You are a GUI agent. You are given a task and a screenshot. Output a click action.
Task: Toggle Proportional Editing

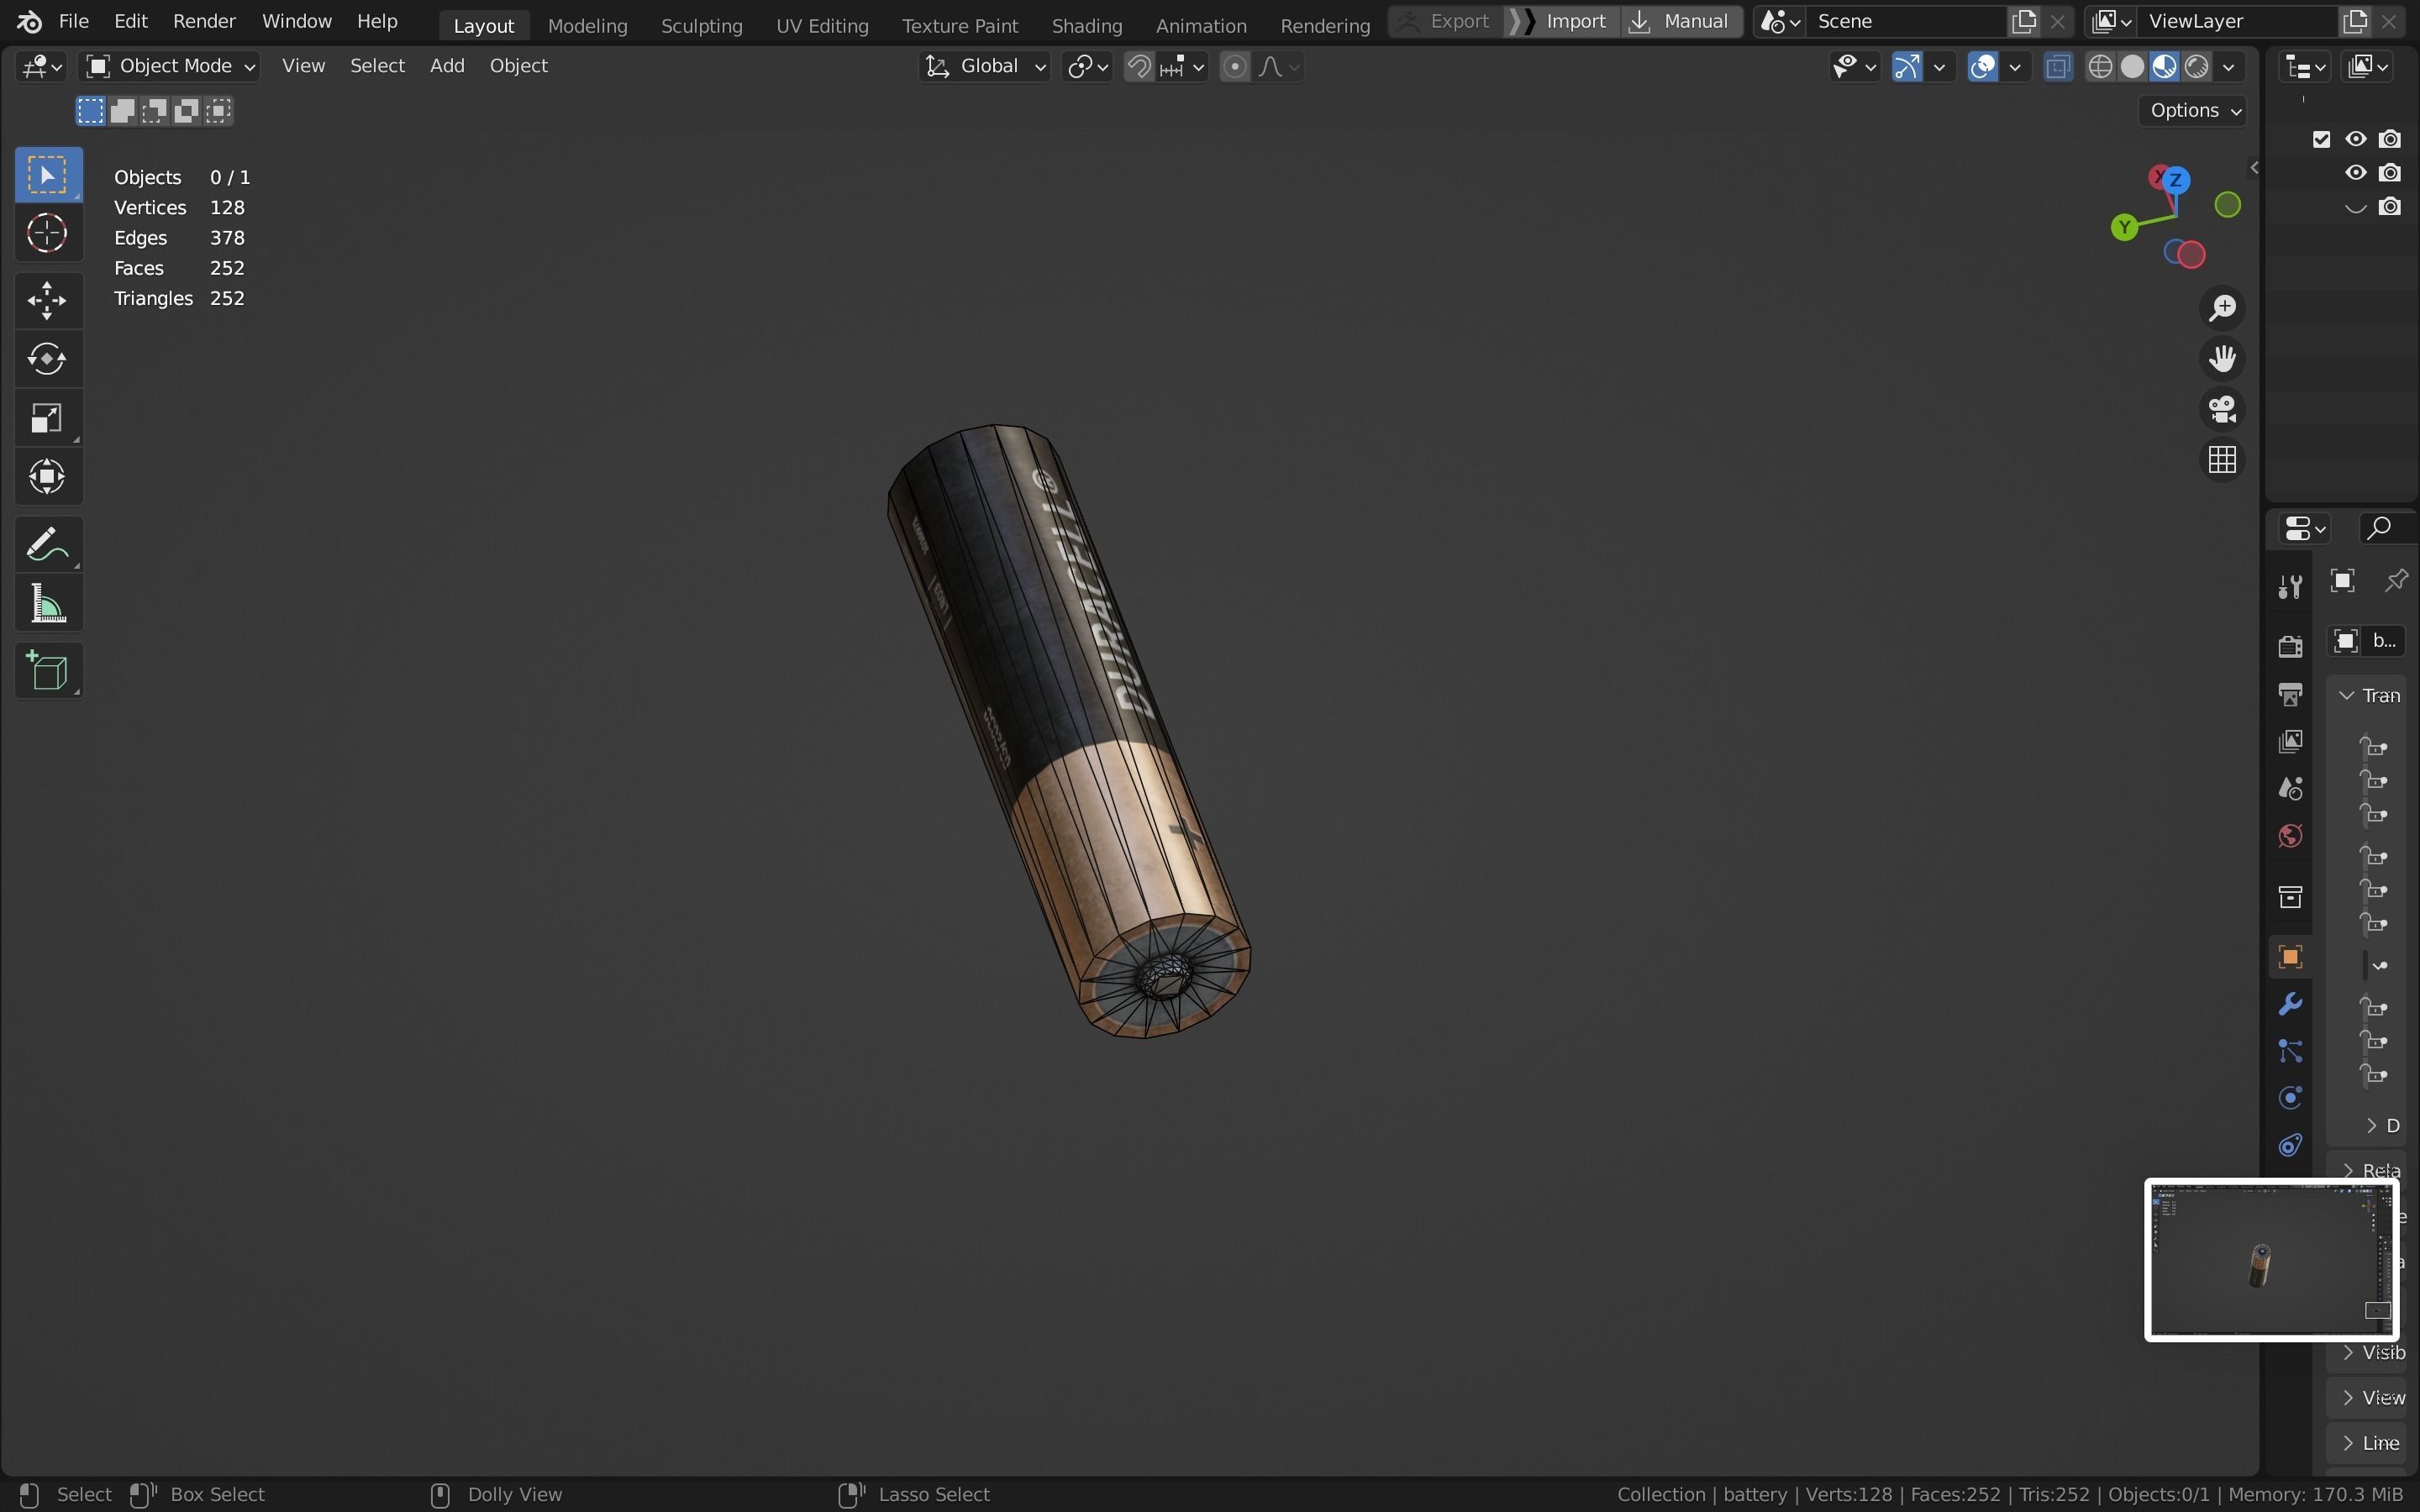click(1235, 67)
